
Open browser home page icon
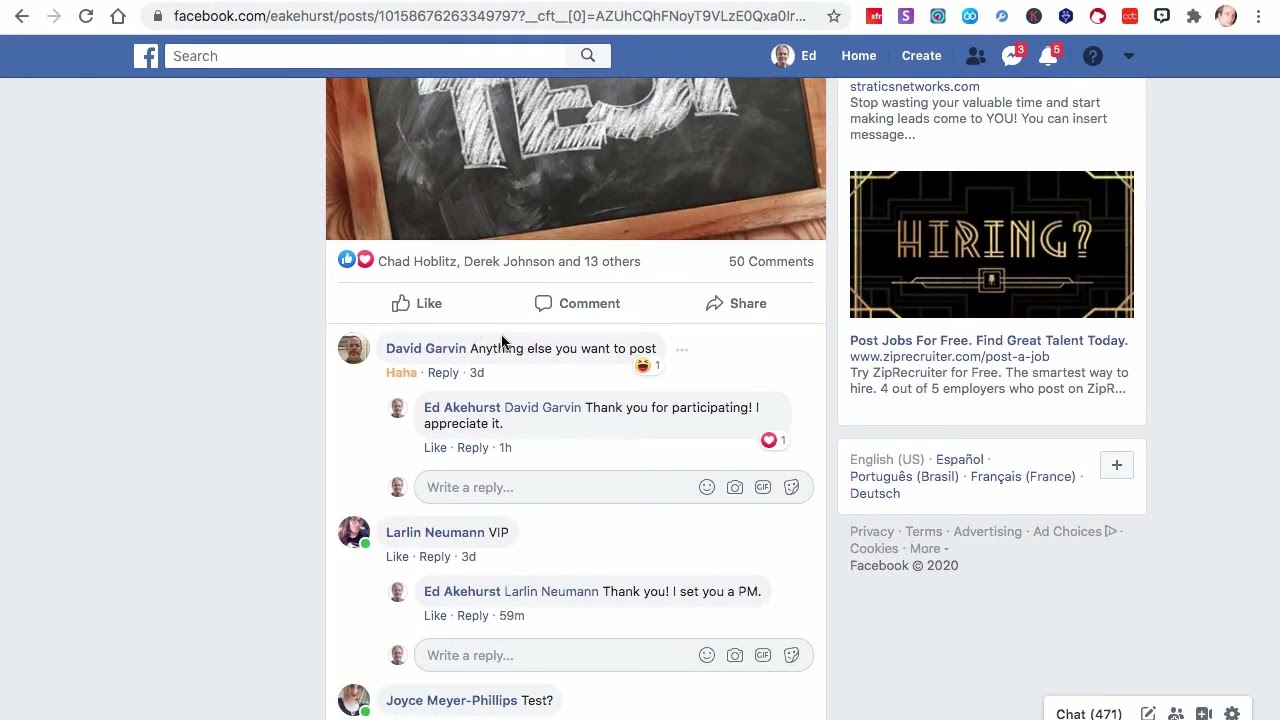point(118,16)
